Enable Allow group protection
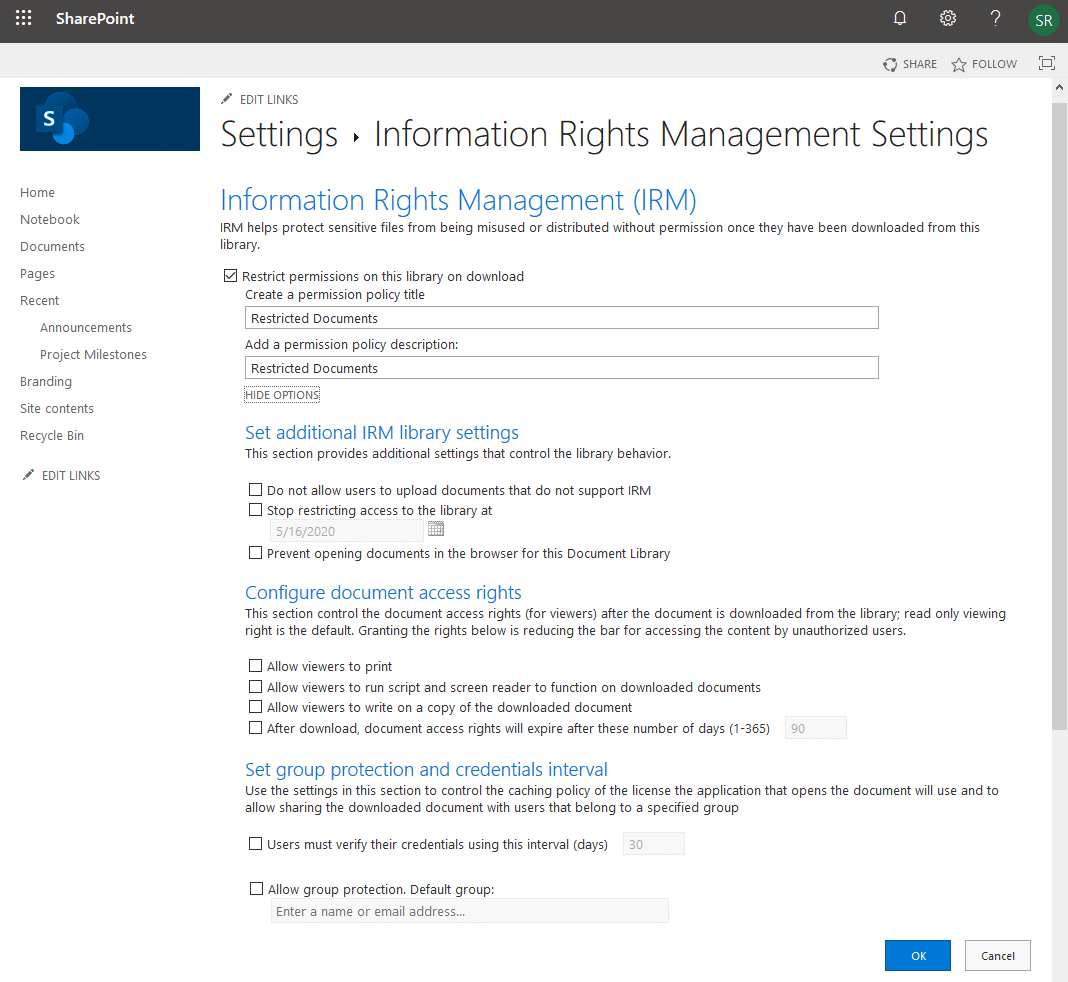Viewport: 1068px width, 982px height. coord(256,888)
